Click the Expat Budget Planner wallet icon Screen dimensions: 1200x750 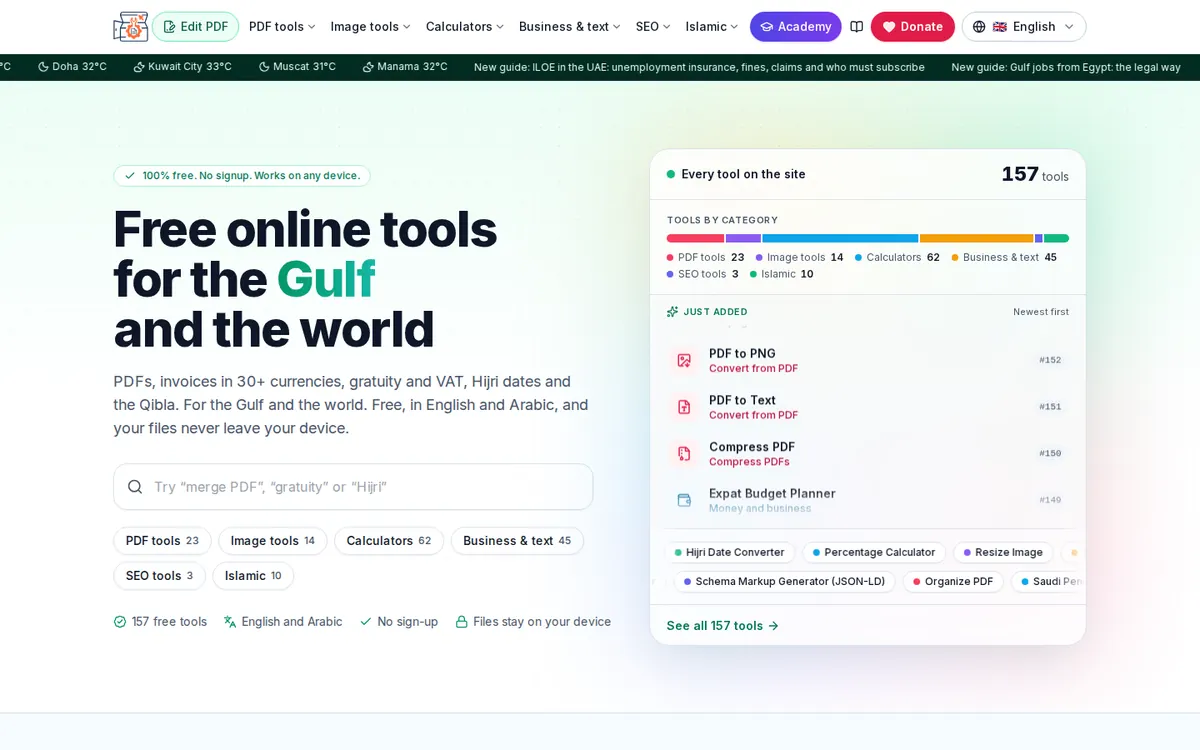[684, 500]
